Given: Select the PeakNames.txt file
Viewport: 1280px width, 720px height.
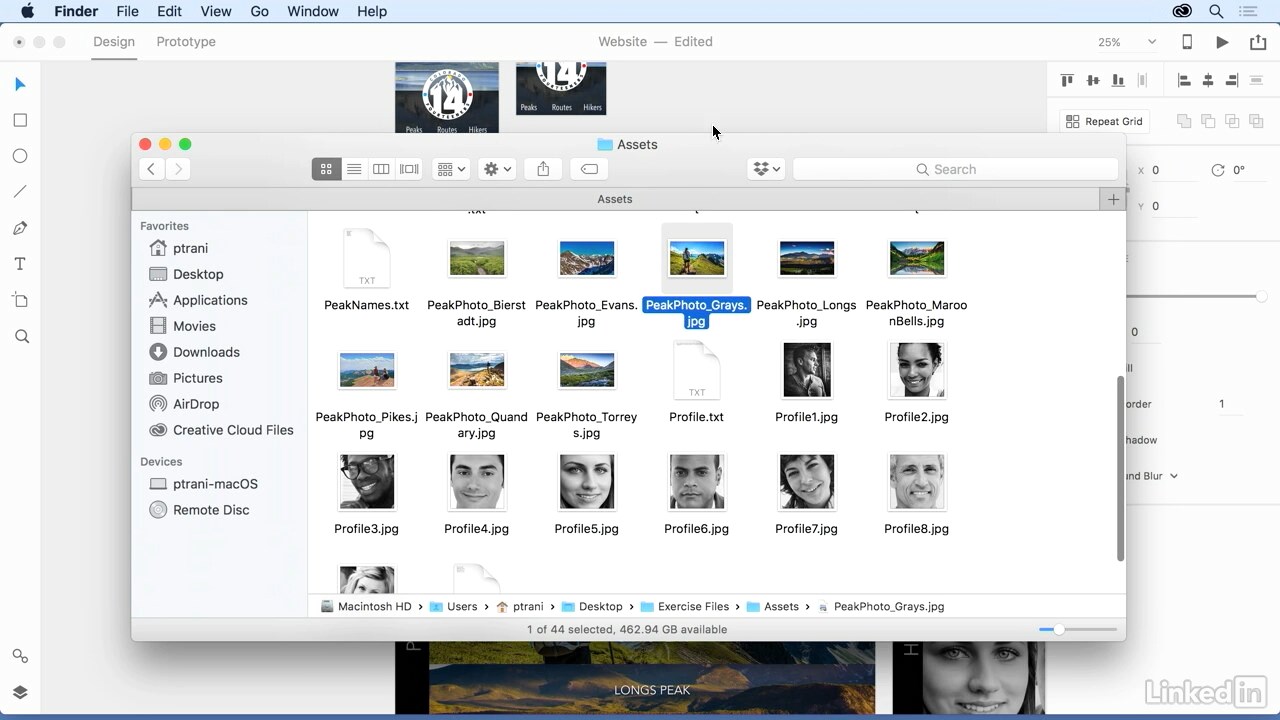Looking at the screenshot, I should coord(367,259).
